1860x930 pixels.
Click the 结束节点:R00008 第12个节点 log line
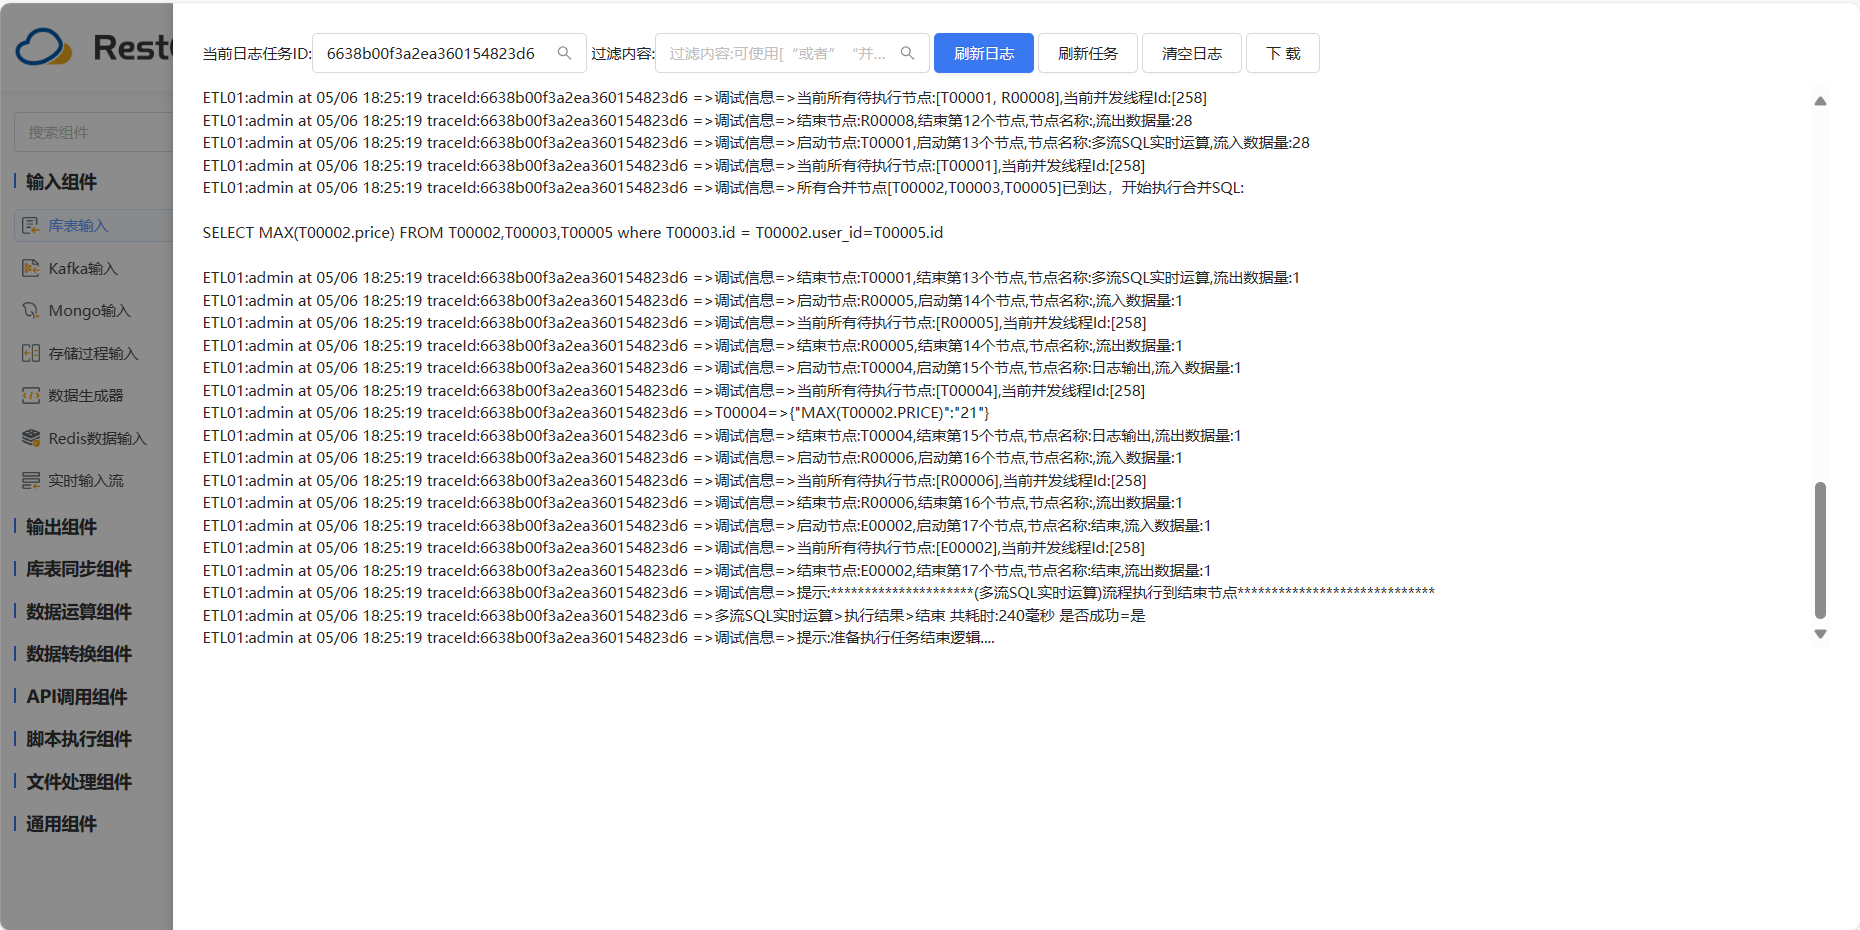coord(698,120)
